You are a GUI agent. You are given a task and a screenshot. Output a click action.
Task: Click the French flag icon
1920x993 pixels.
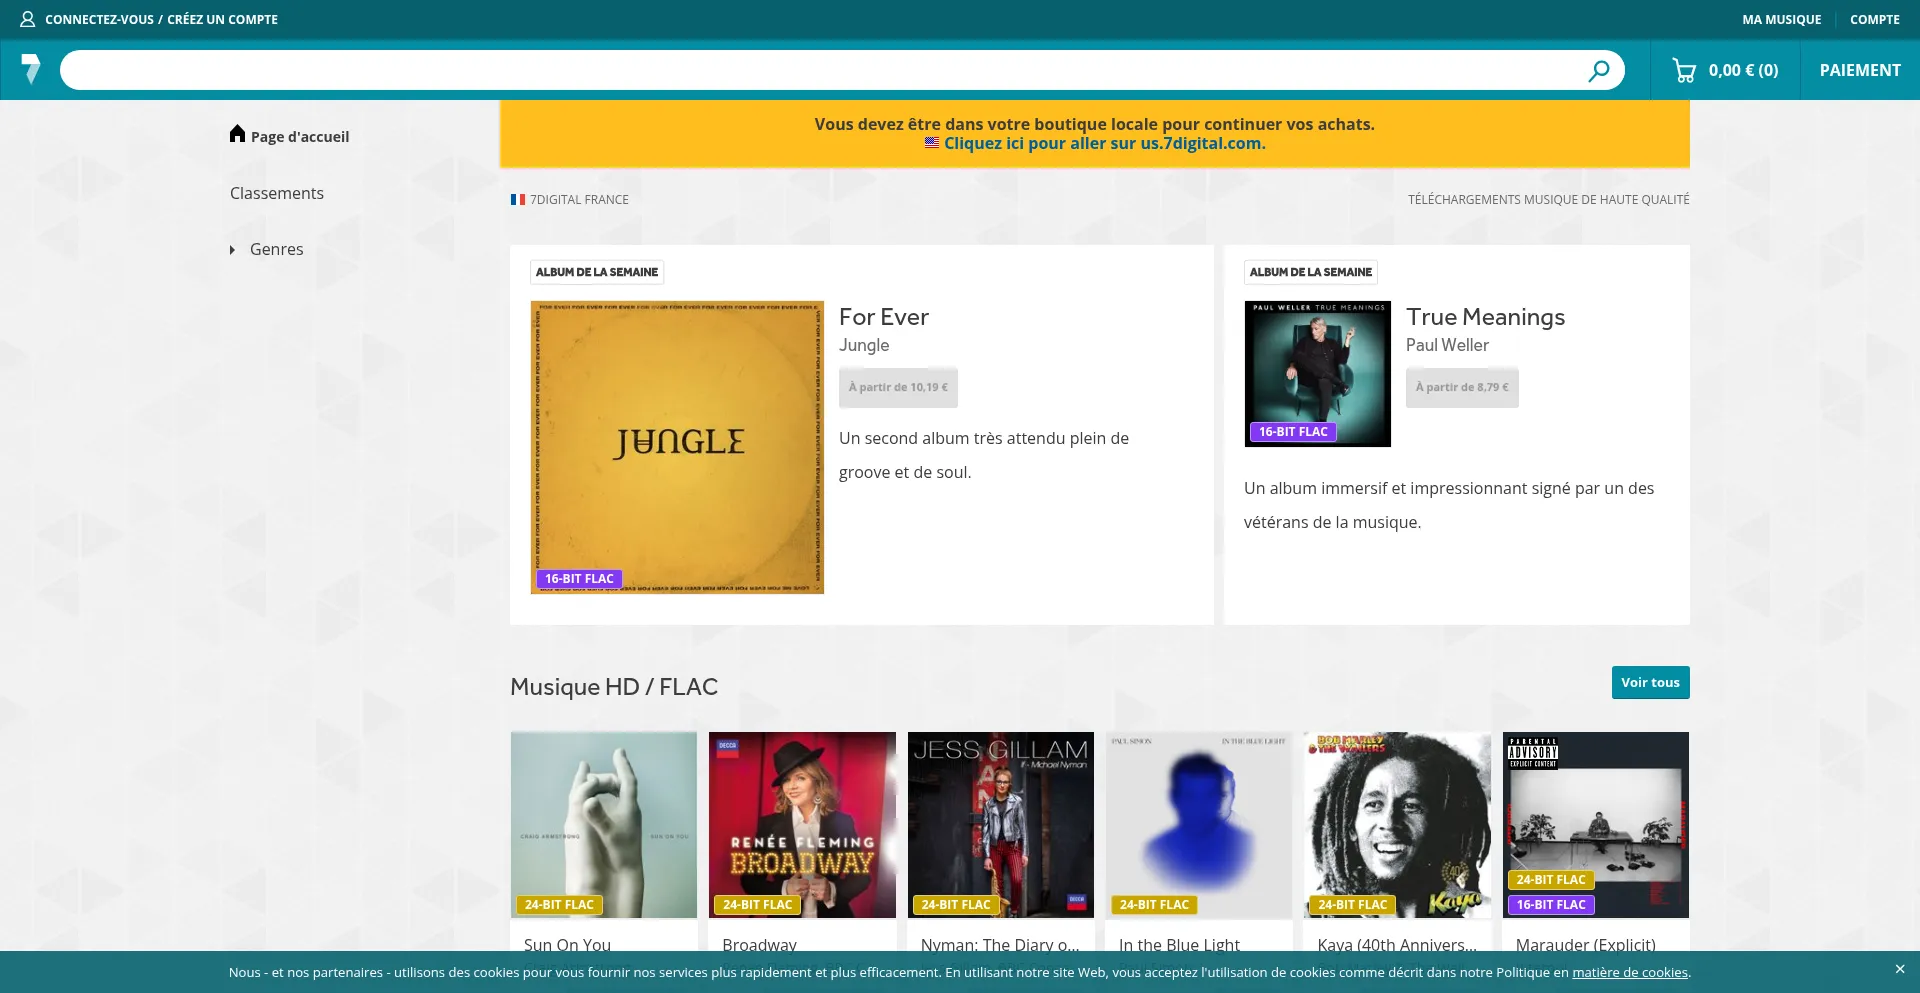518,199
